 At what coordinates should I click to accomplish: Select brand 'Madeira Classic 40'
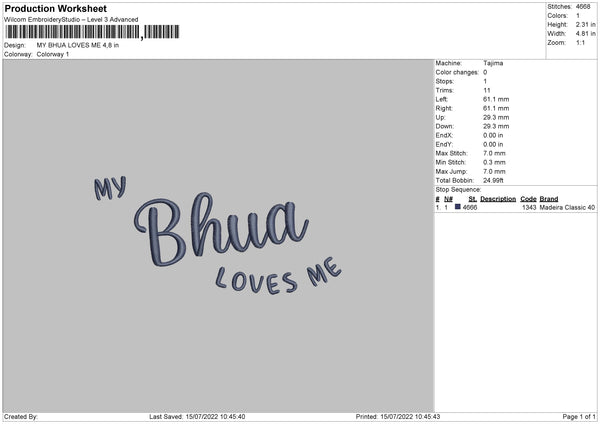[x=567, y=207]
